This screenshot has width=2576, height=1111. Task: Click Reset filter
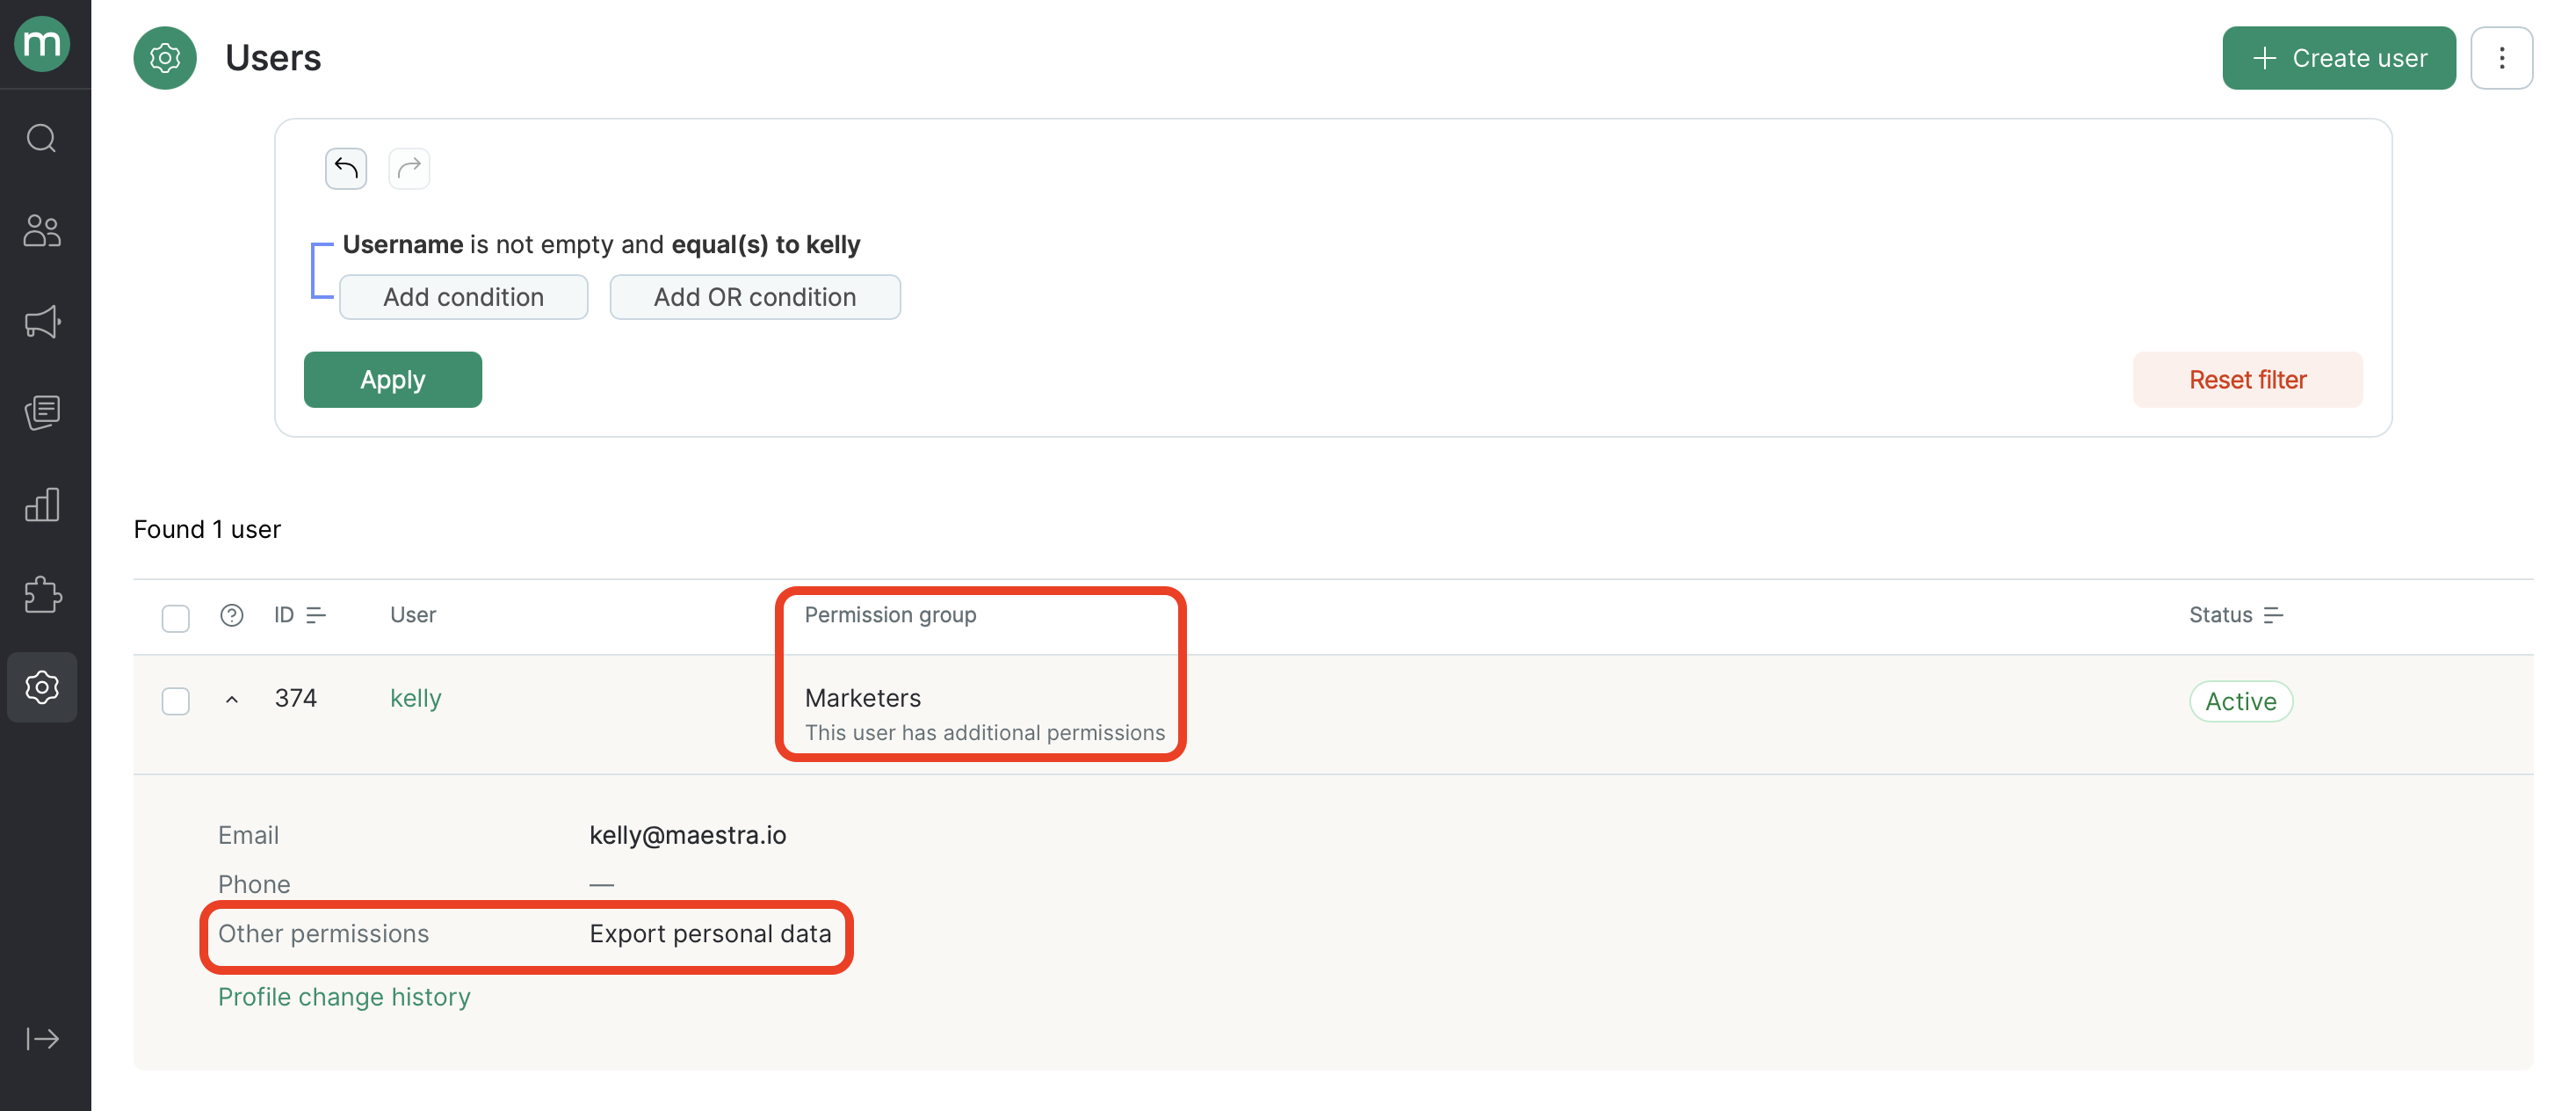[2247, 380]
